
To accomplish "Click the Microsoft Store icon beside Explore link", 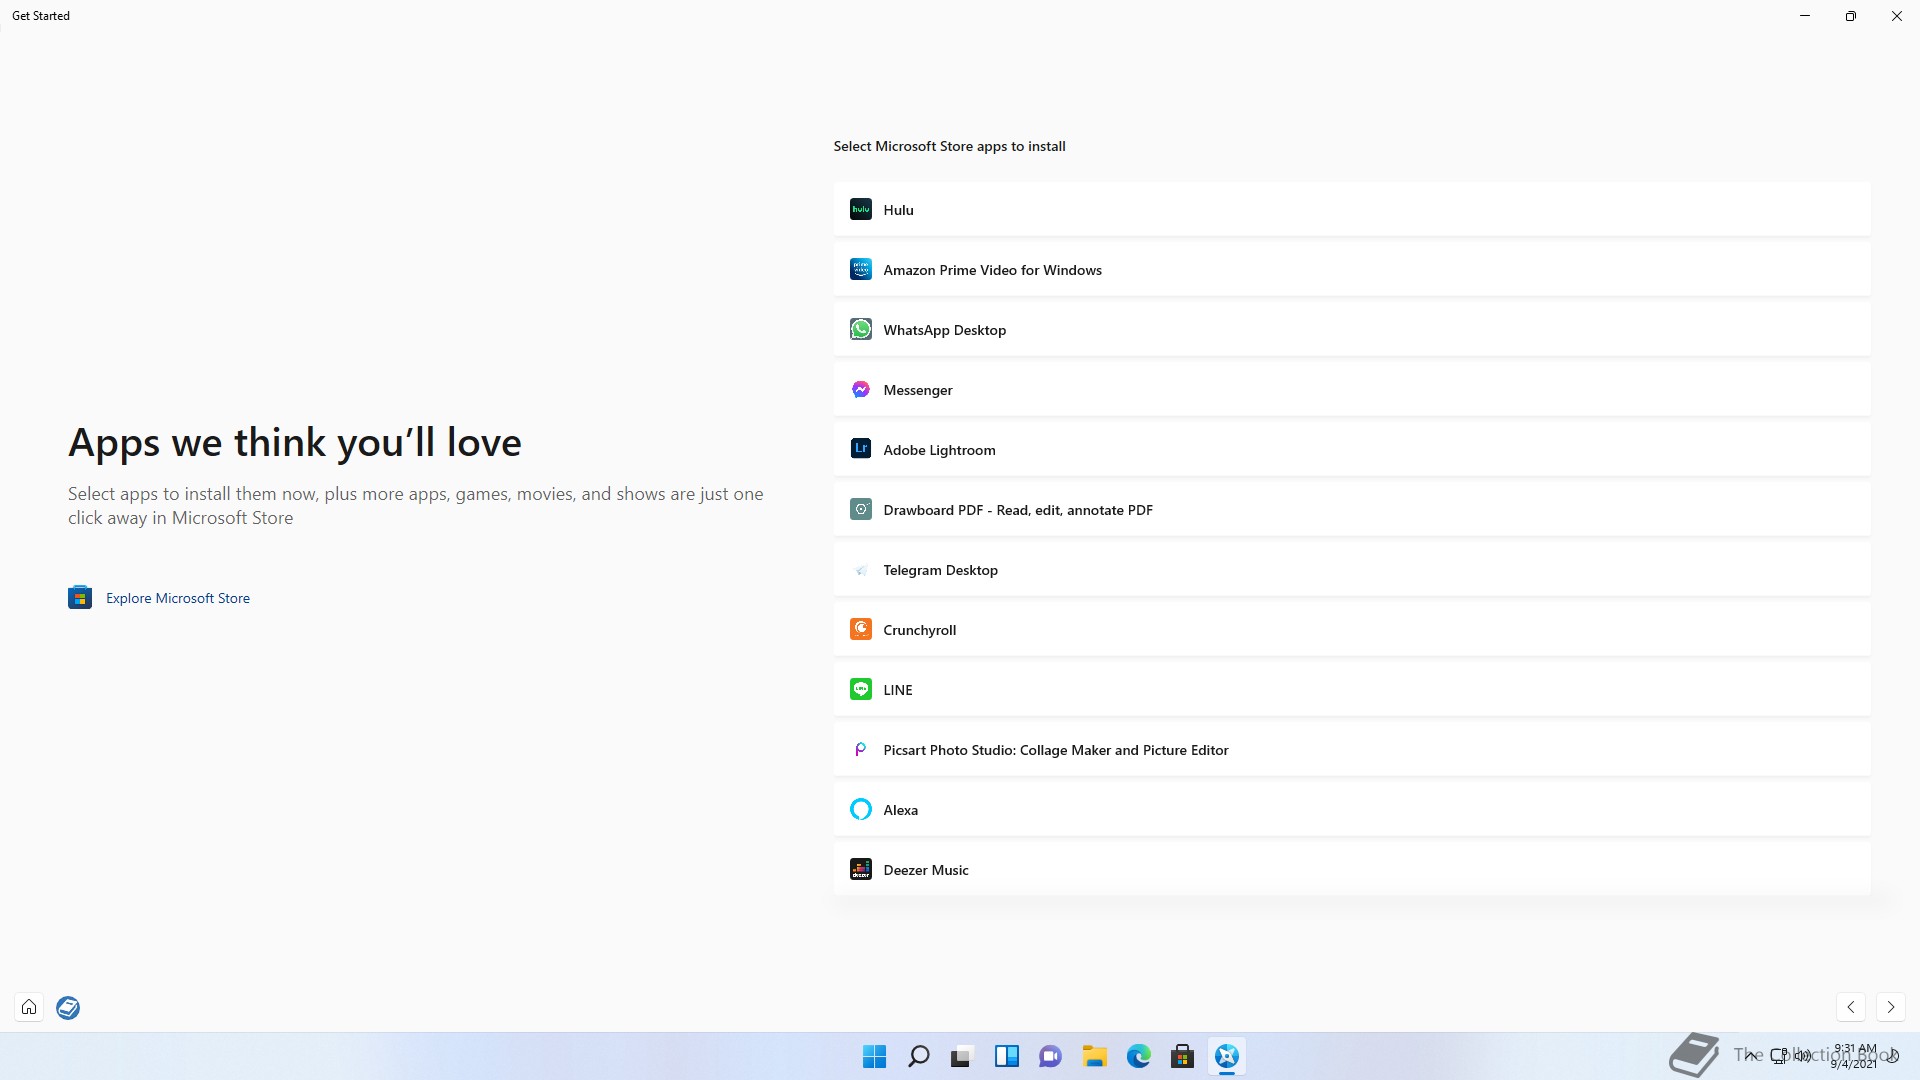I will click(80, 597).
